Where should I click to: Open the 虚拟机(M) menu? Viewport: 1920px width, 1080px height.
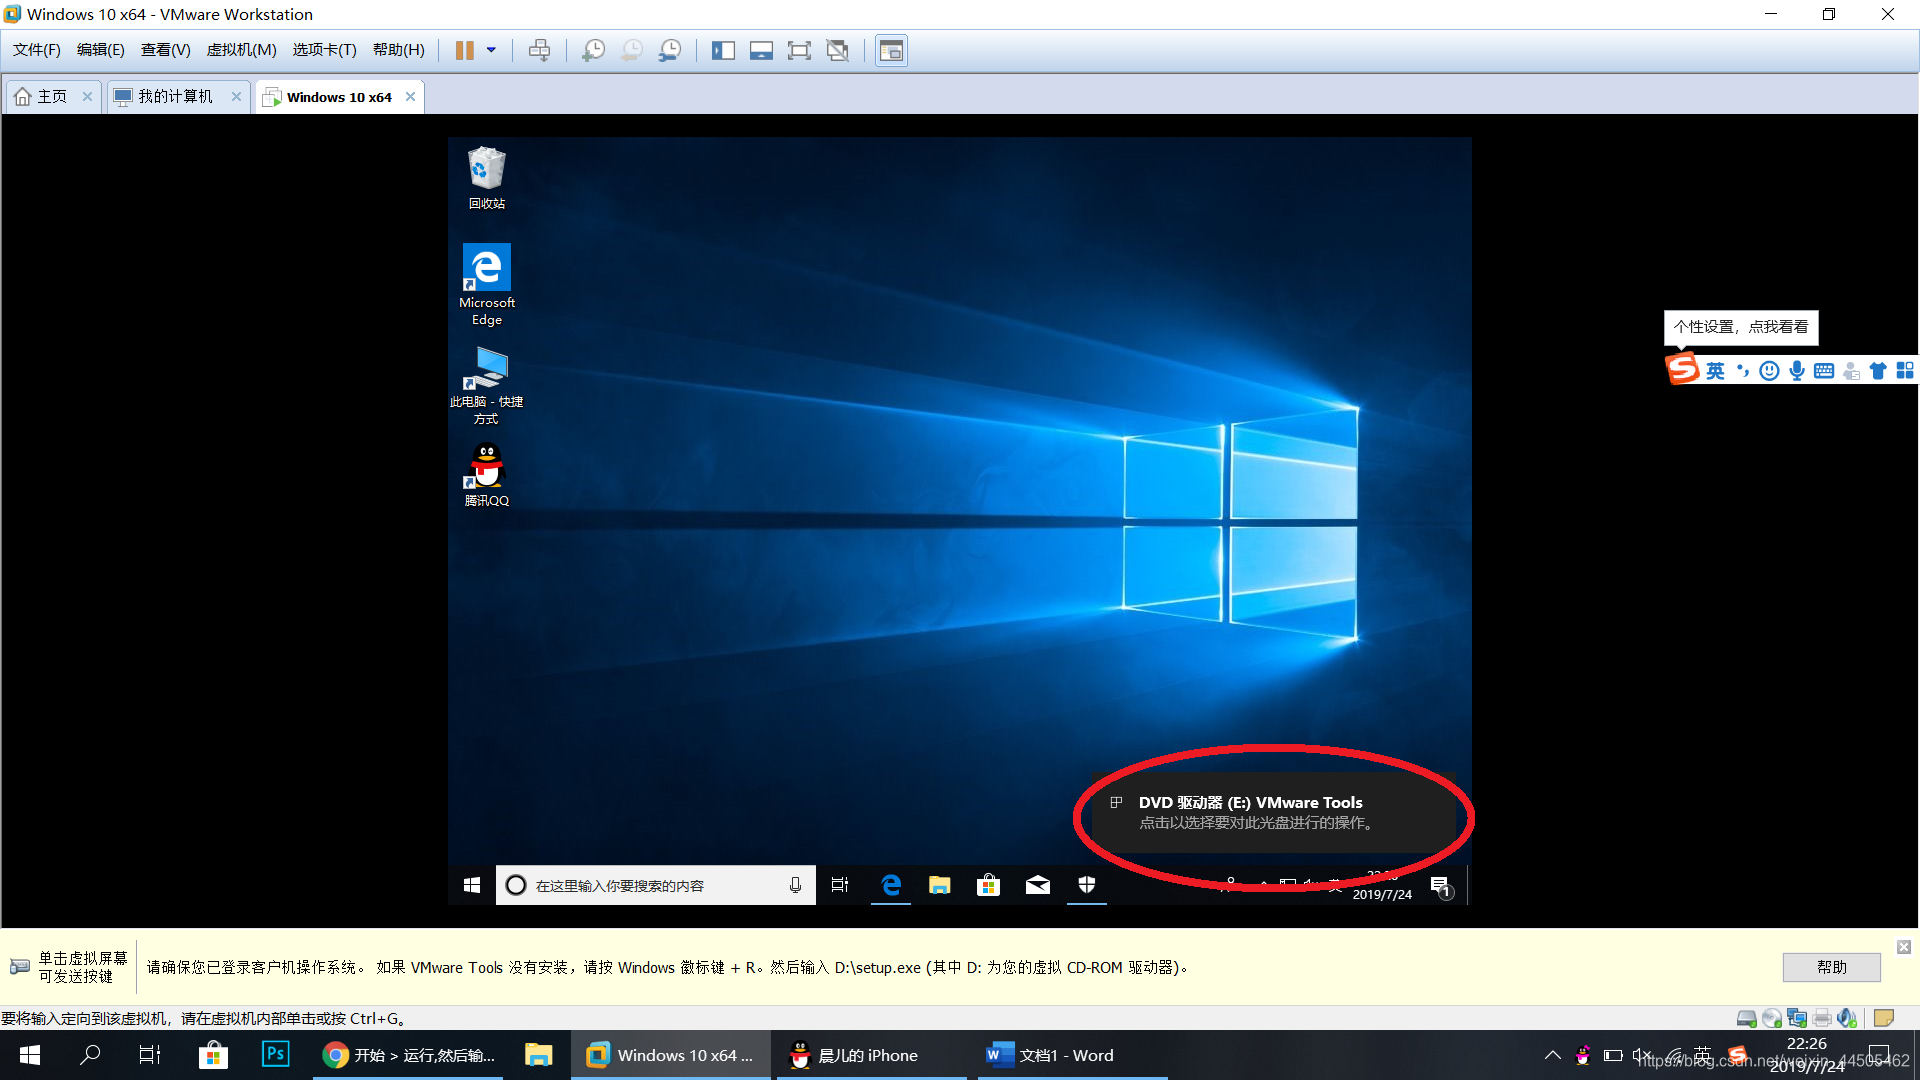pos(242,50)
